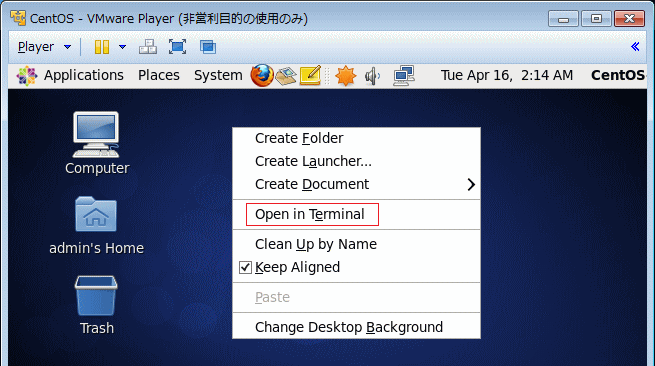Minimize the VMware Player window
Image resolution: width=655 pixels, height=366 pixels.
coord(563,19)
